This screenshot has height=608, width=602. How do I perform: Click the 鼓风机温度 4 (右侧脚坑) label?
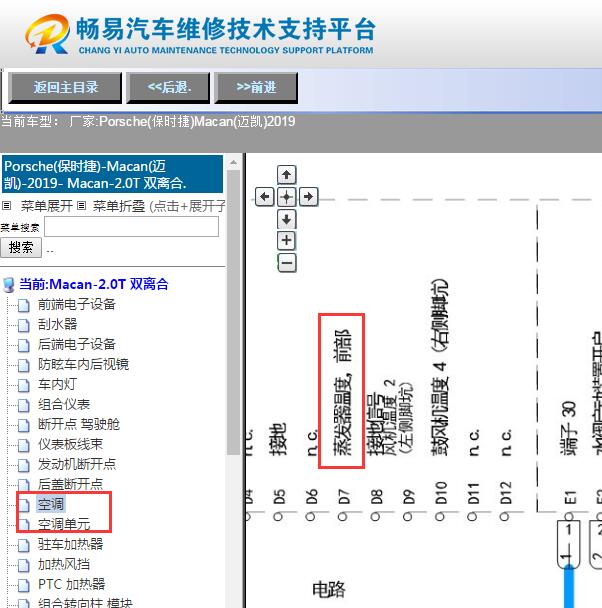coord(440,368)
